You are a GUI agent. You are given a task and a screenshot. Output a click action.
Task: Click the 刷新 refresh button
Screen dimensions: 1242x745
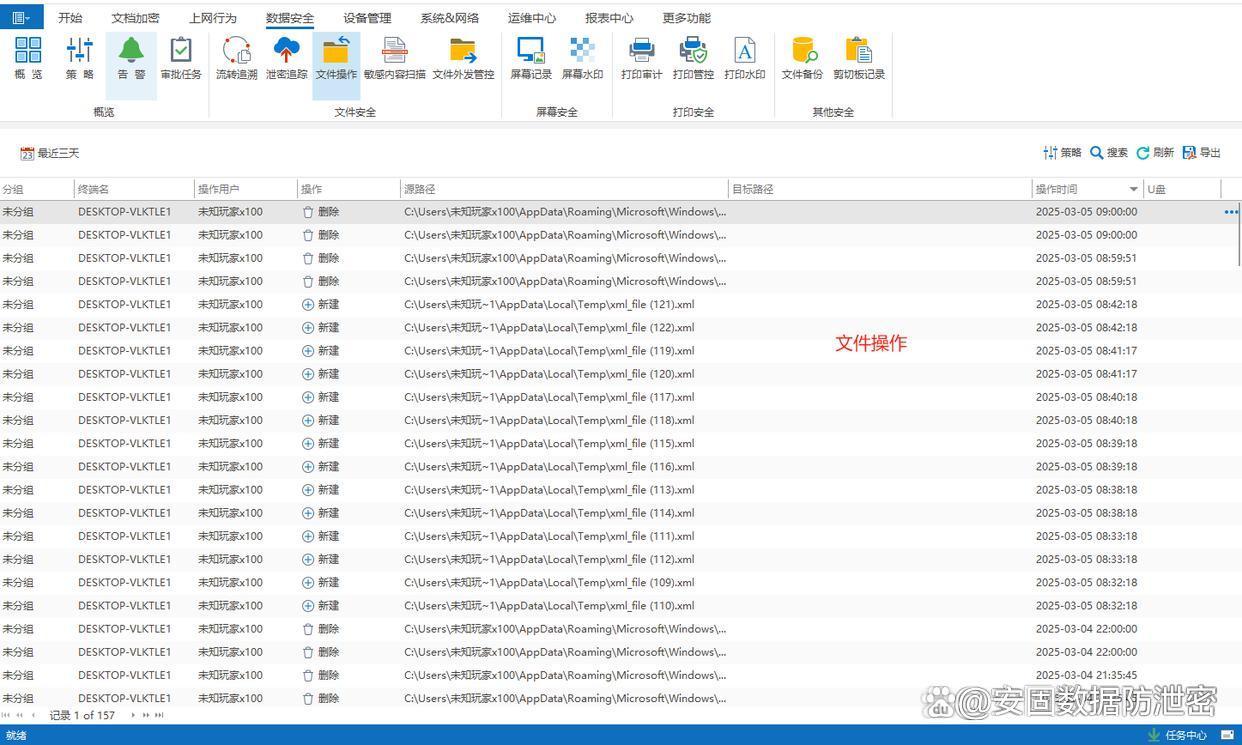[x=1155, y=153]
